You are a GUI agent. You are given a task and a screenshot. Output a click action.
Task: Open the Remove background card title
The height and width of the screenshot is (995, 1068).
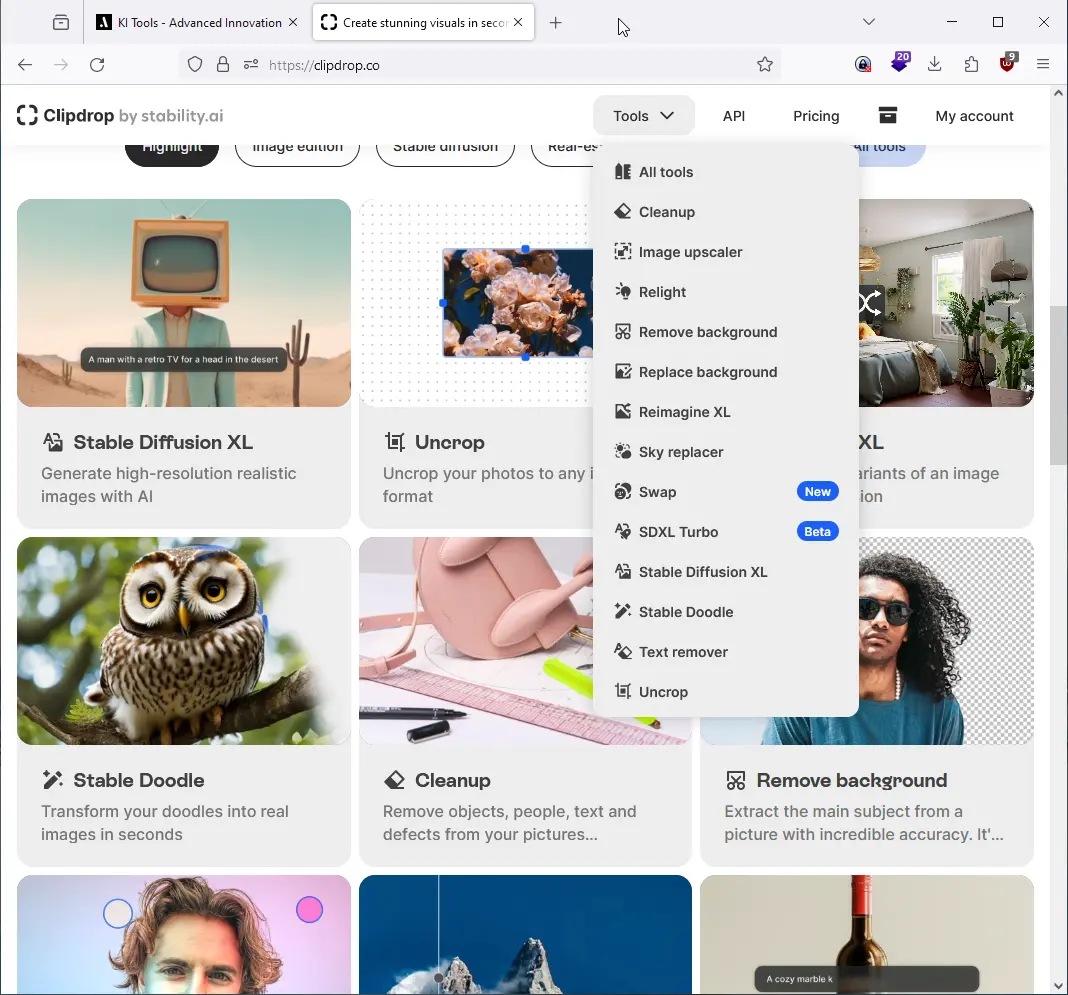tap(851, 780)
